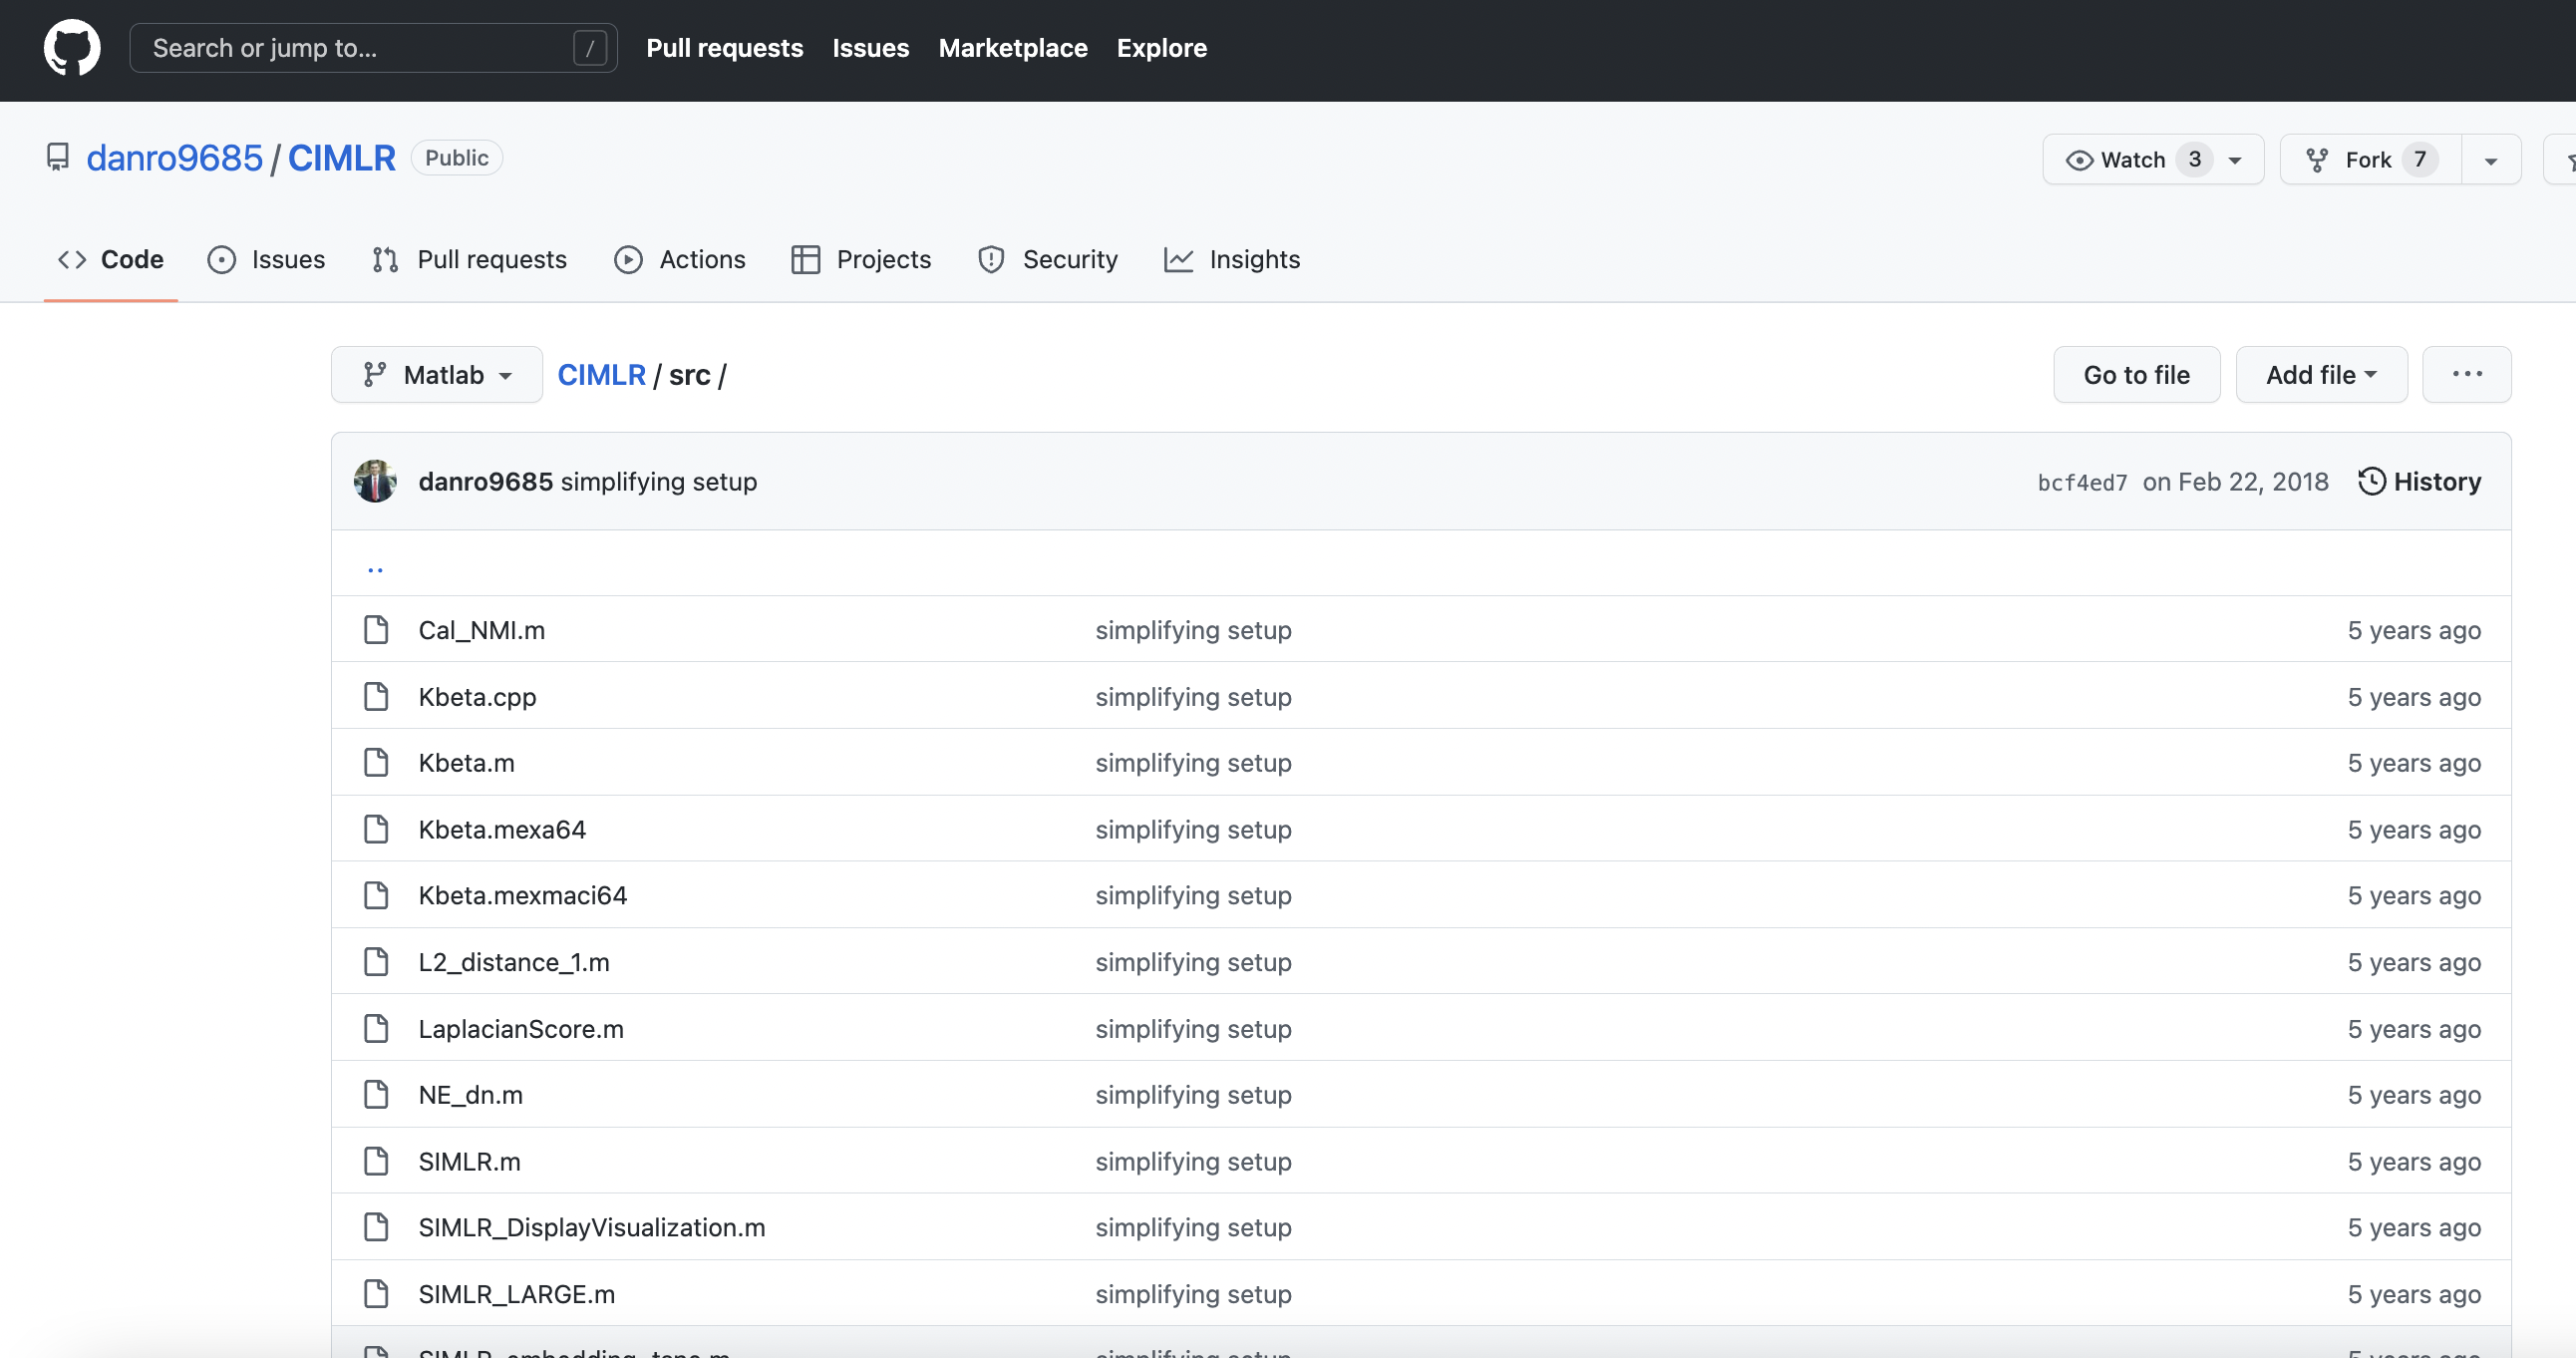Viewport: 2576px width, 1358px height.
Task: Click the eye icon on Watch button
Action: (x=2079, y=160)
